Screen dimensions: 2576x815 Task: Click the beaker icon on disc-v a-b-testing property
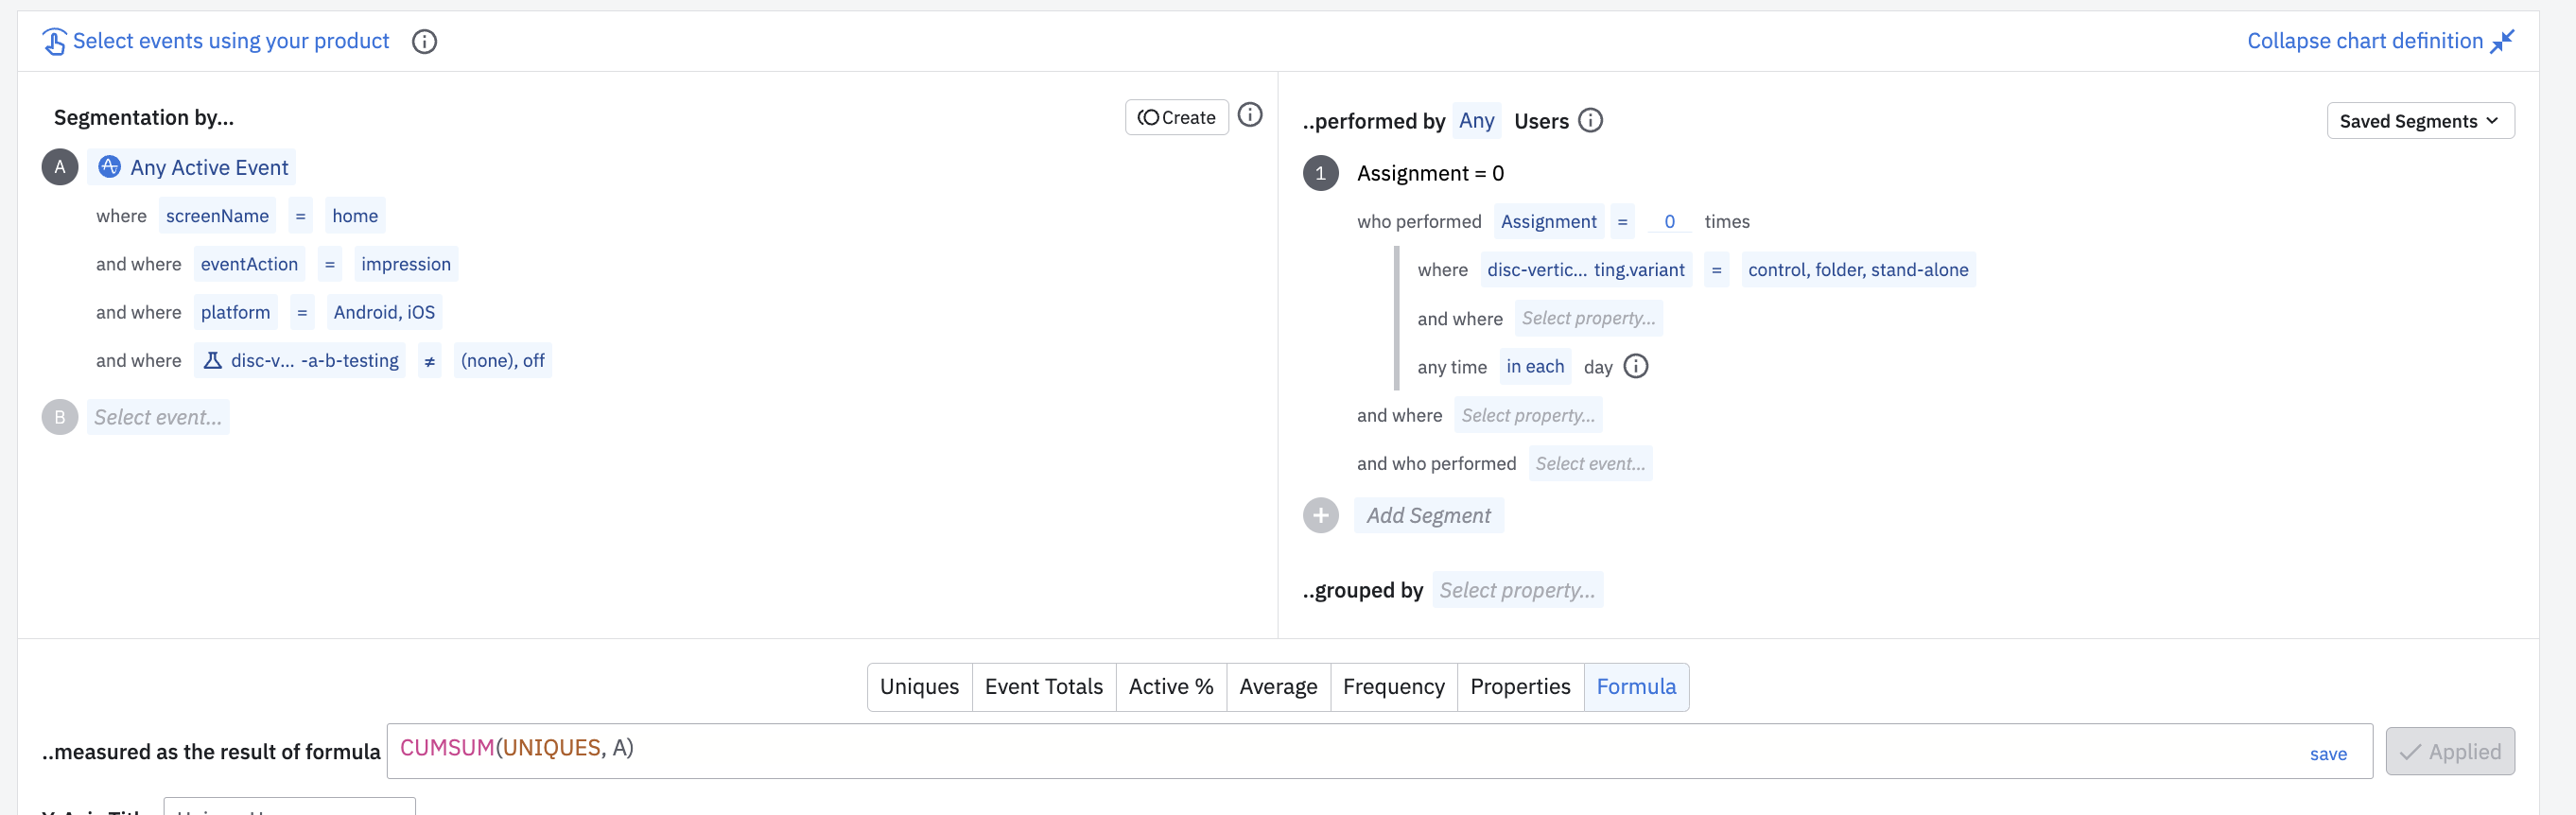click(x=212, y=361)
